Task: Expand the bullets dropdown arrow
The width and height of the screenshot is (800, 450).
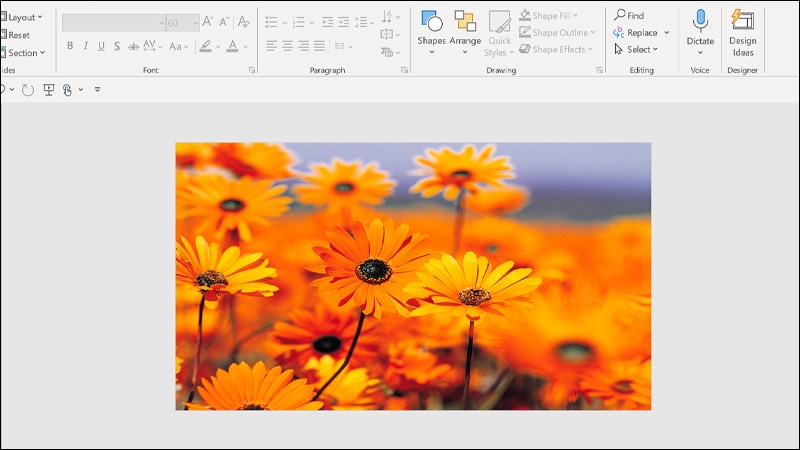Action: click(x=285, y=22)
